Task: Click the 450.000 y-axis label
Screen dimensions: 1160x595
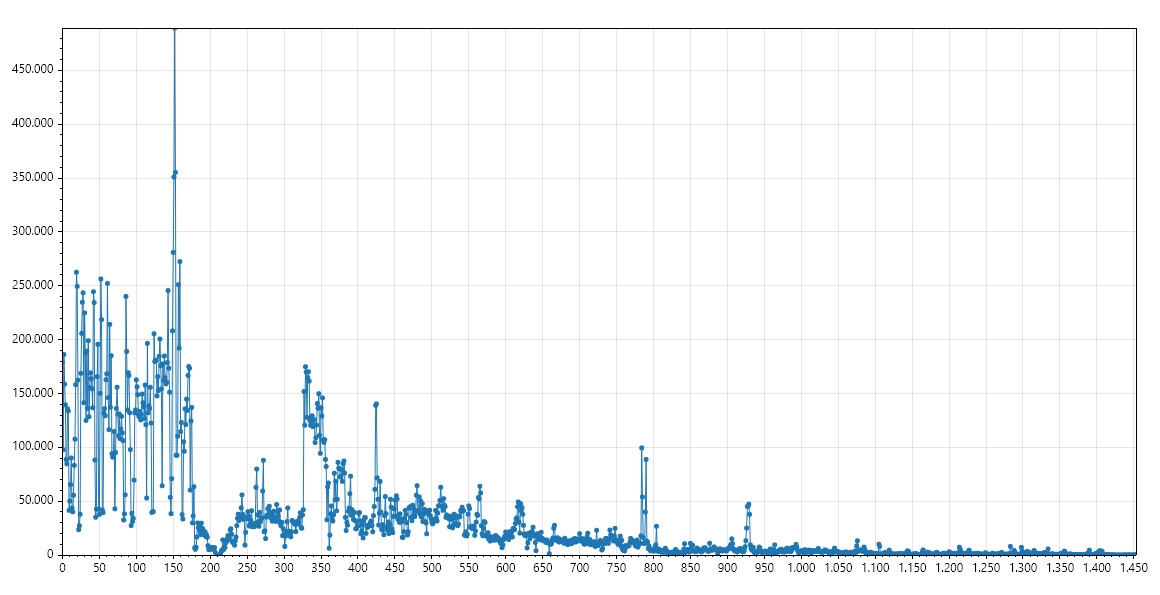Action: (31, 70)
